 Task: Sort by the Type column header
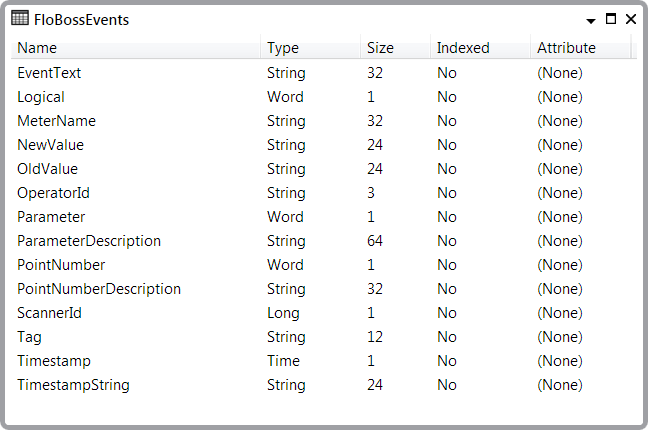[x=311, y=48]
